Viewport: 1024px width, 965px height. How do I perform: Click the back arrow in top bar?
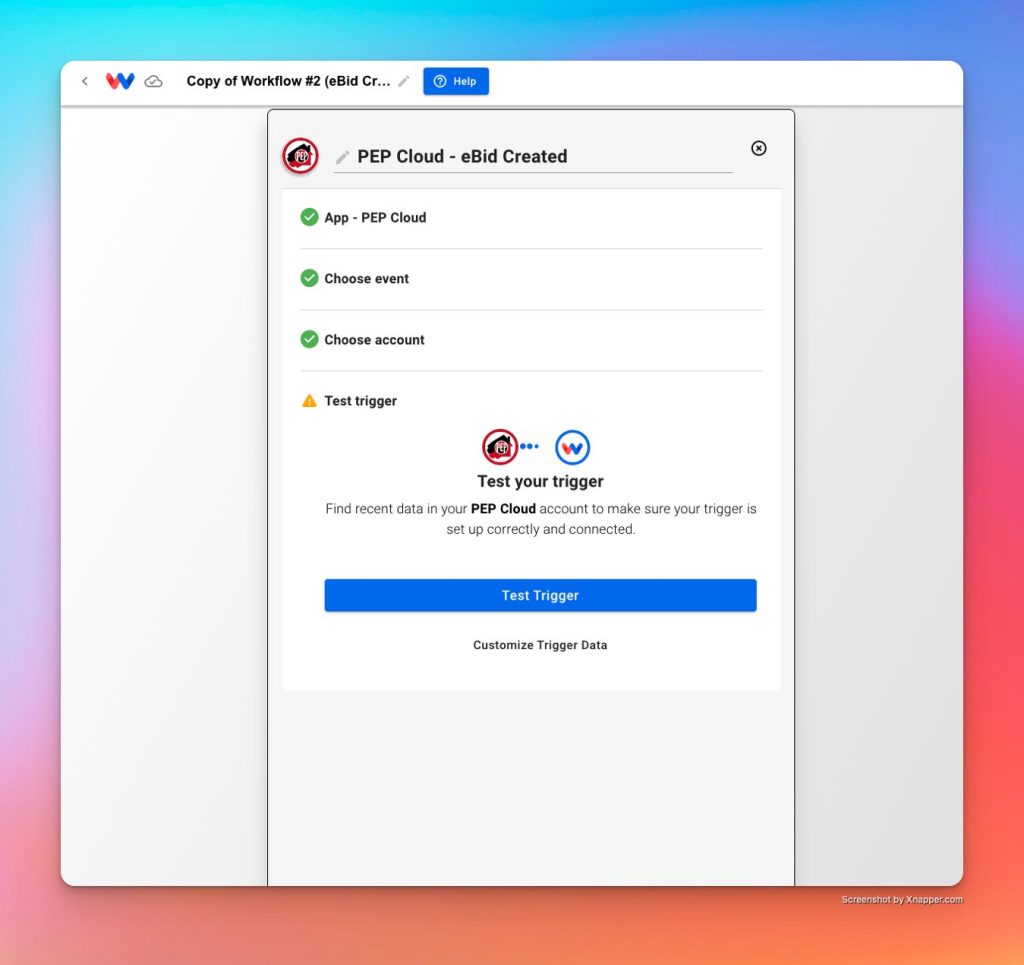pyautogui.click(x=85, y=81)
